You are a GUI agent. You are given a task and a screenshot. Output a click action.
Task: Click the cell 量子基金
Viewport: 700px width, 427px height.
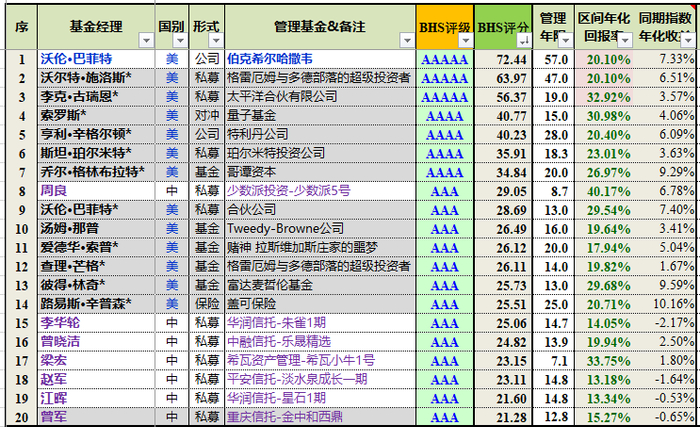[320, 115]
